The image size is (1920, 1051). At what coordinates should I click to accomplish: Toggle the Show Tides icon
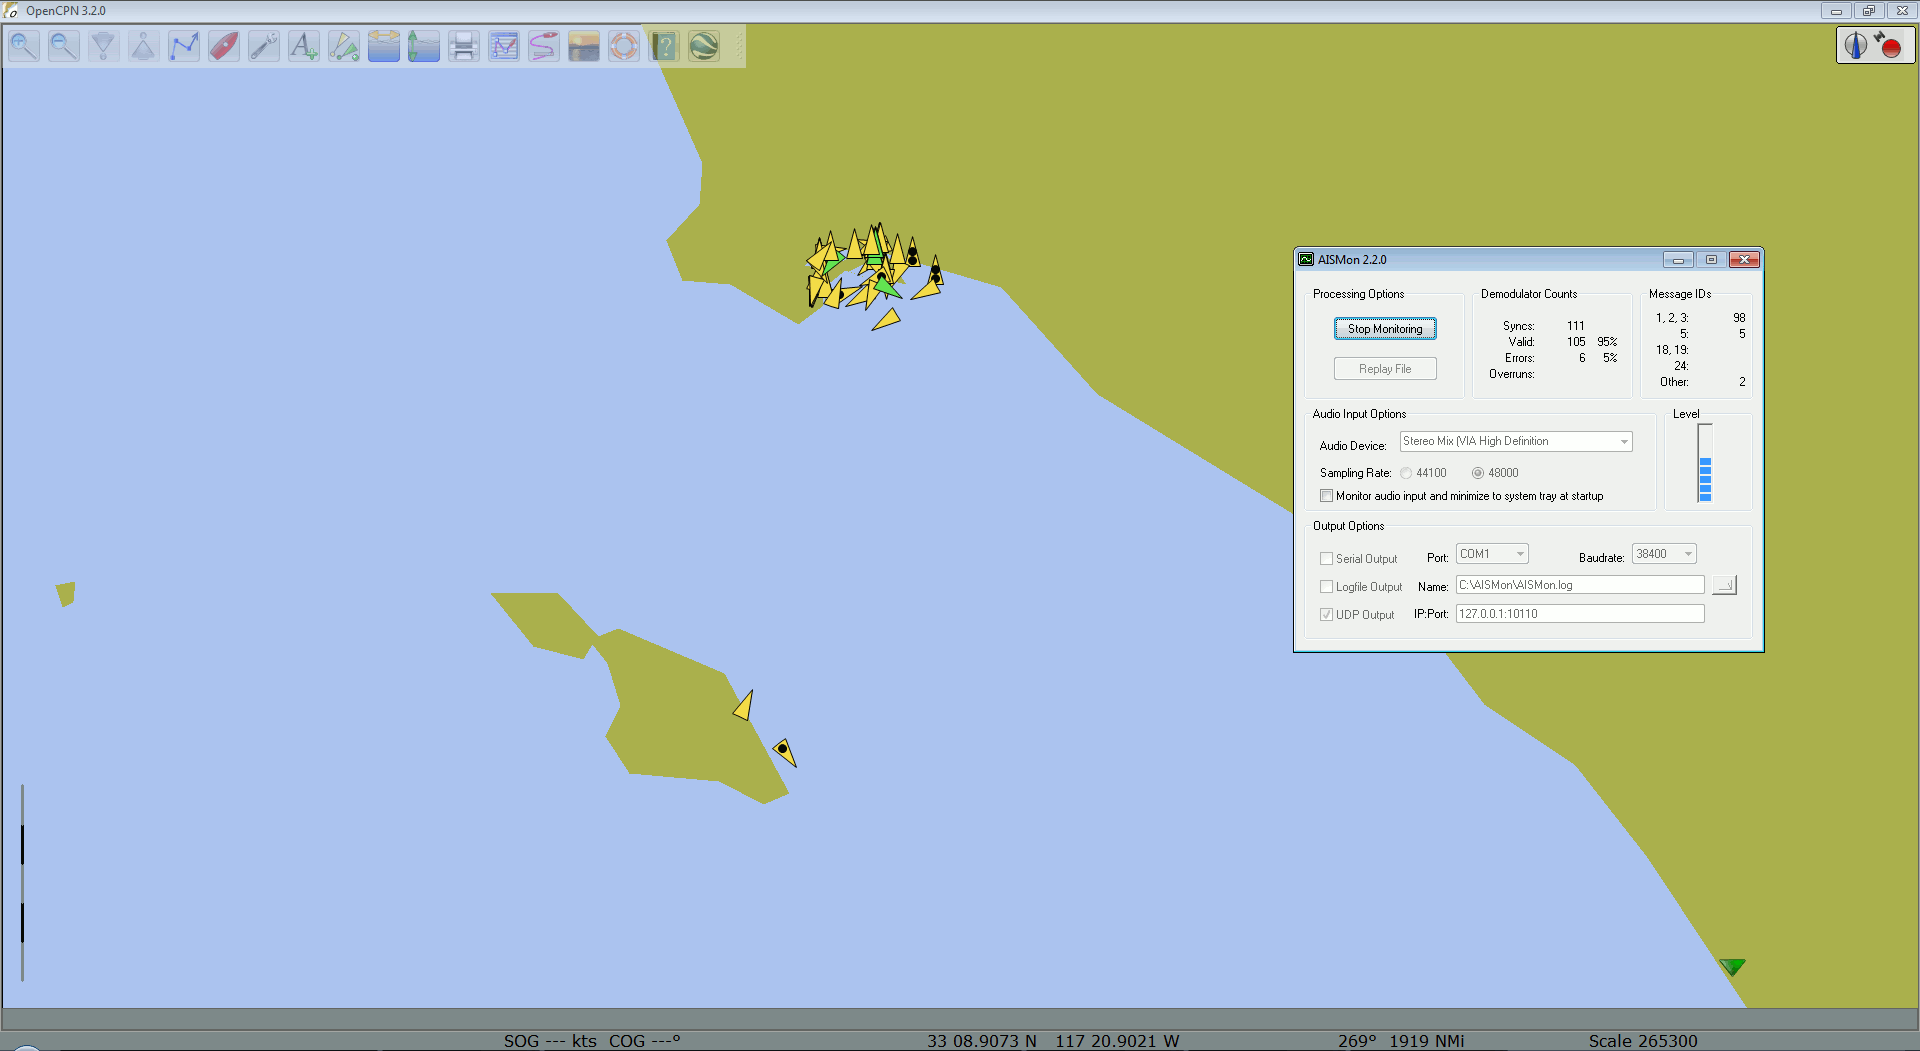(424, 46)
